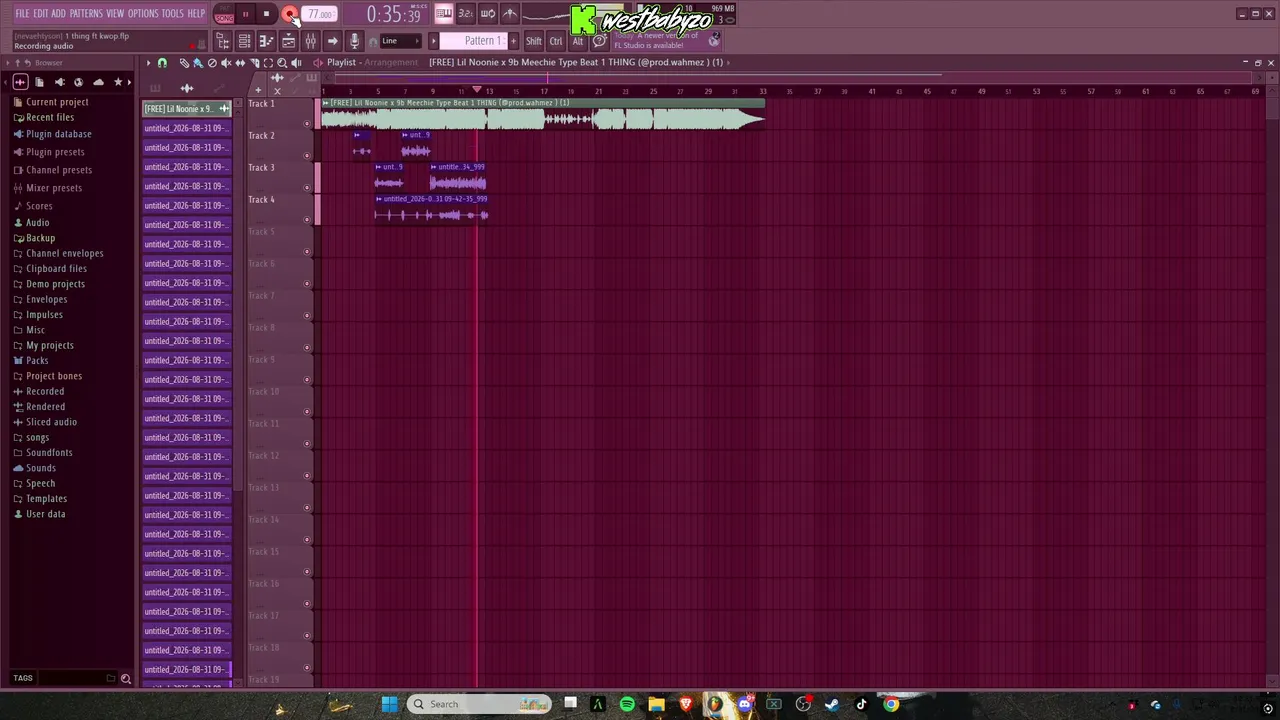Toggle Pattern/Song mode switch

point(224,14)
